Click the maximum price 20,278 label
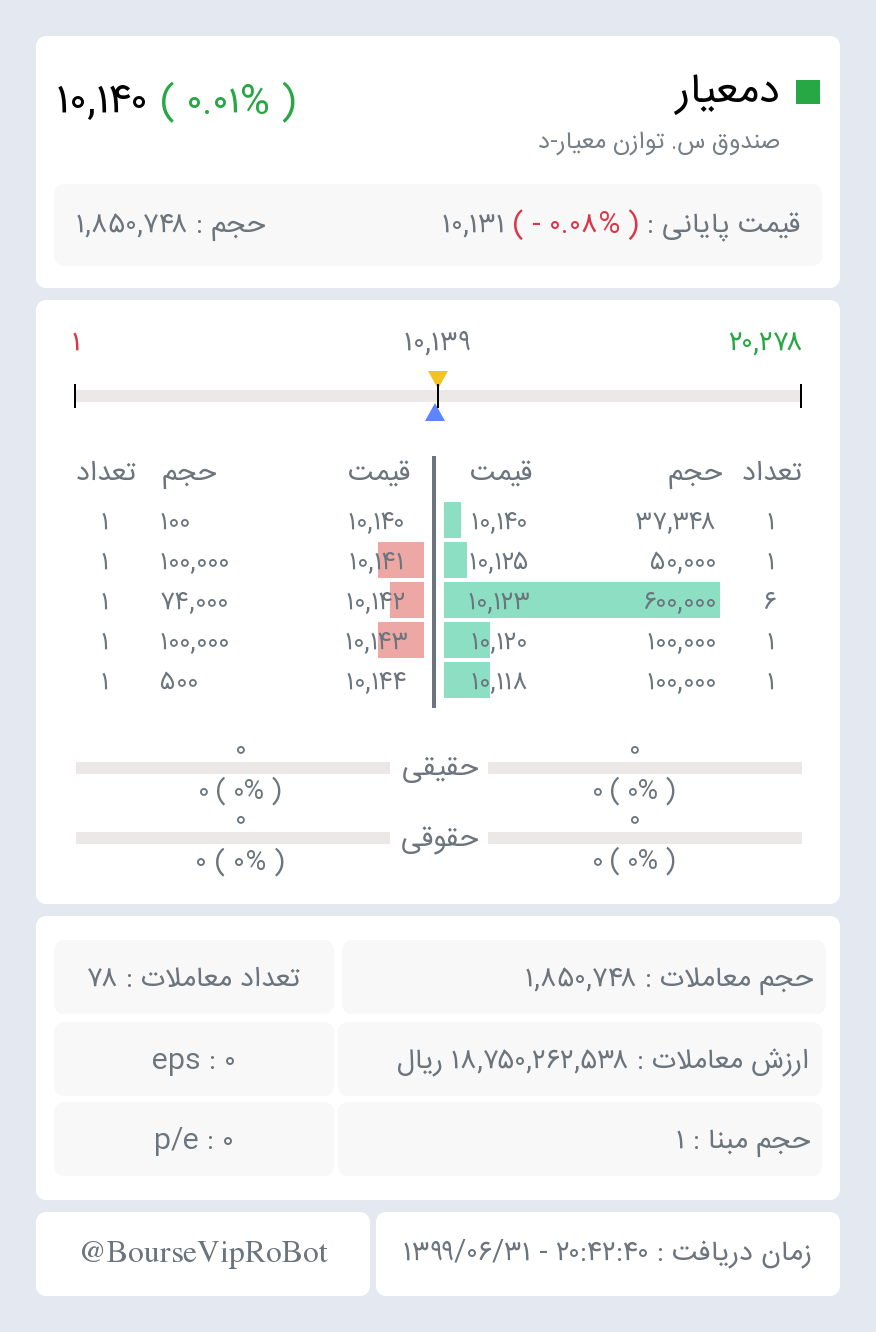876x1332 pixels. 766,342
